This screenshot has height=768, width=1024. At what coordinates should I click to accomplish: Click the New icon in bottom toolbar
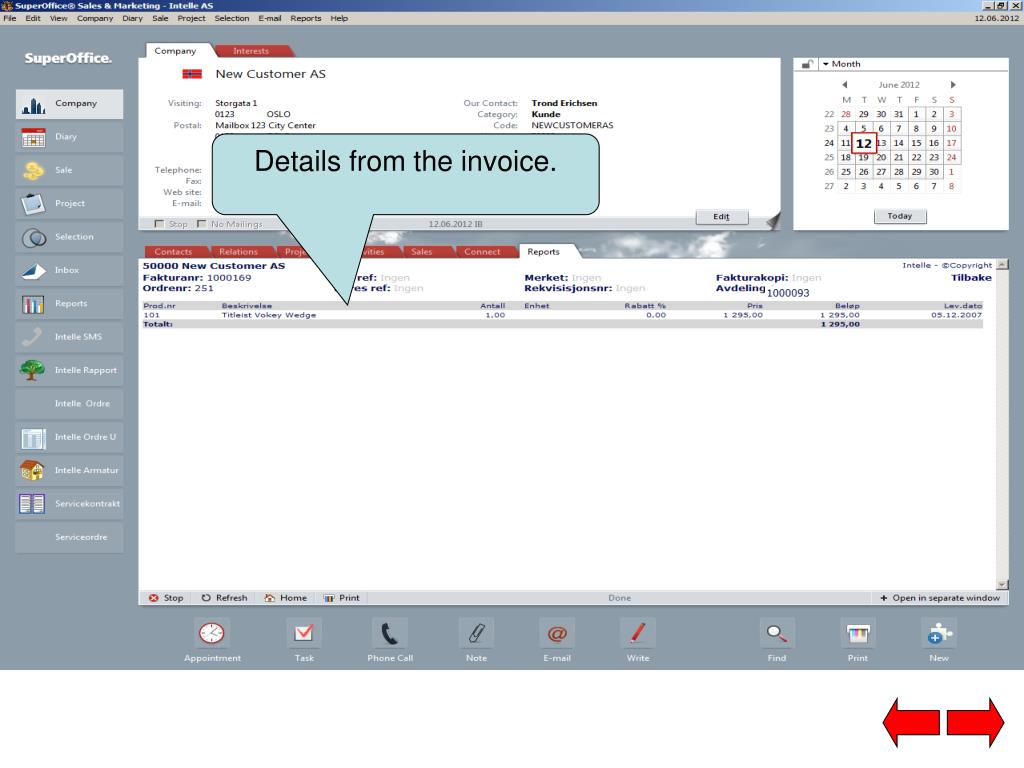coord(939,633)
